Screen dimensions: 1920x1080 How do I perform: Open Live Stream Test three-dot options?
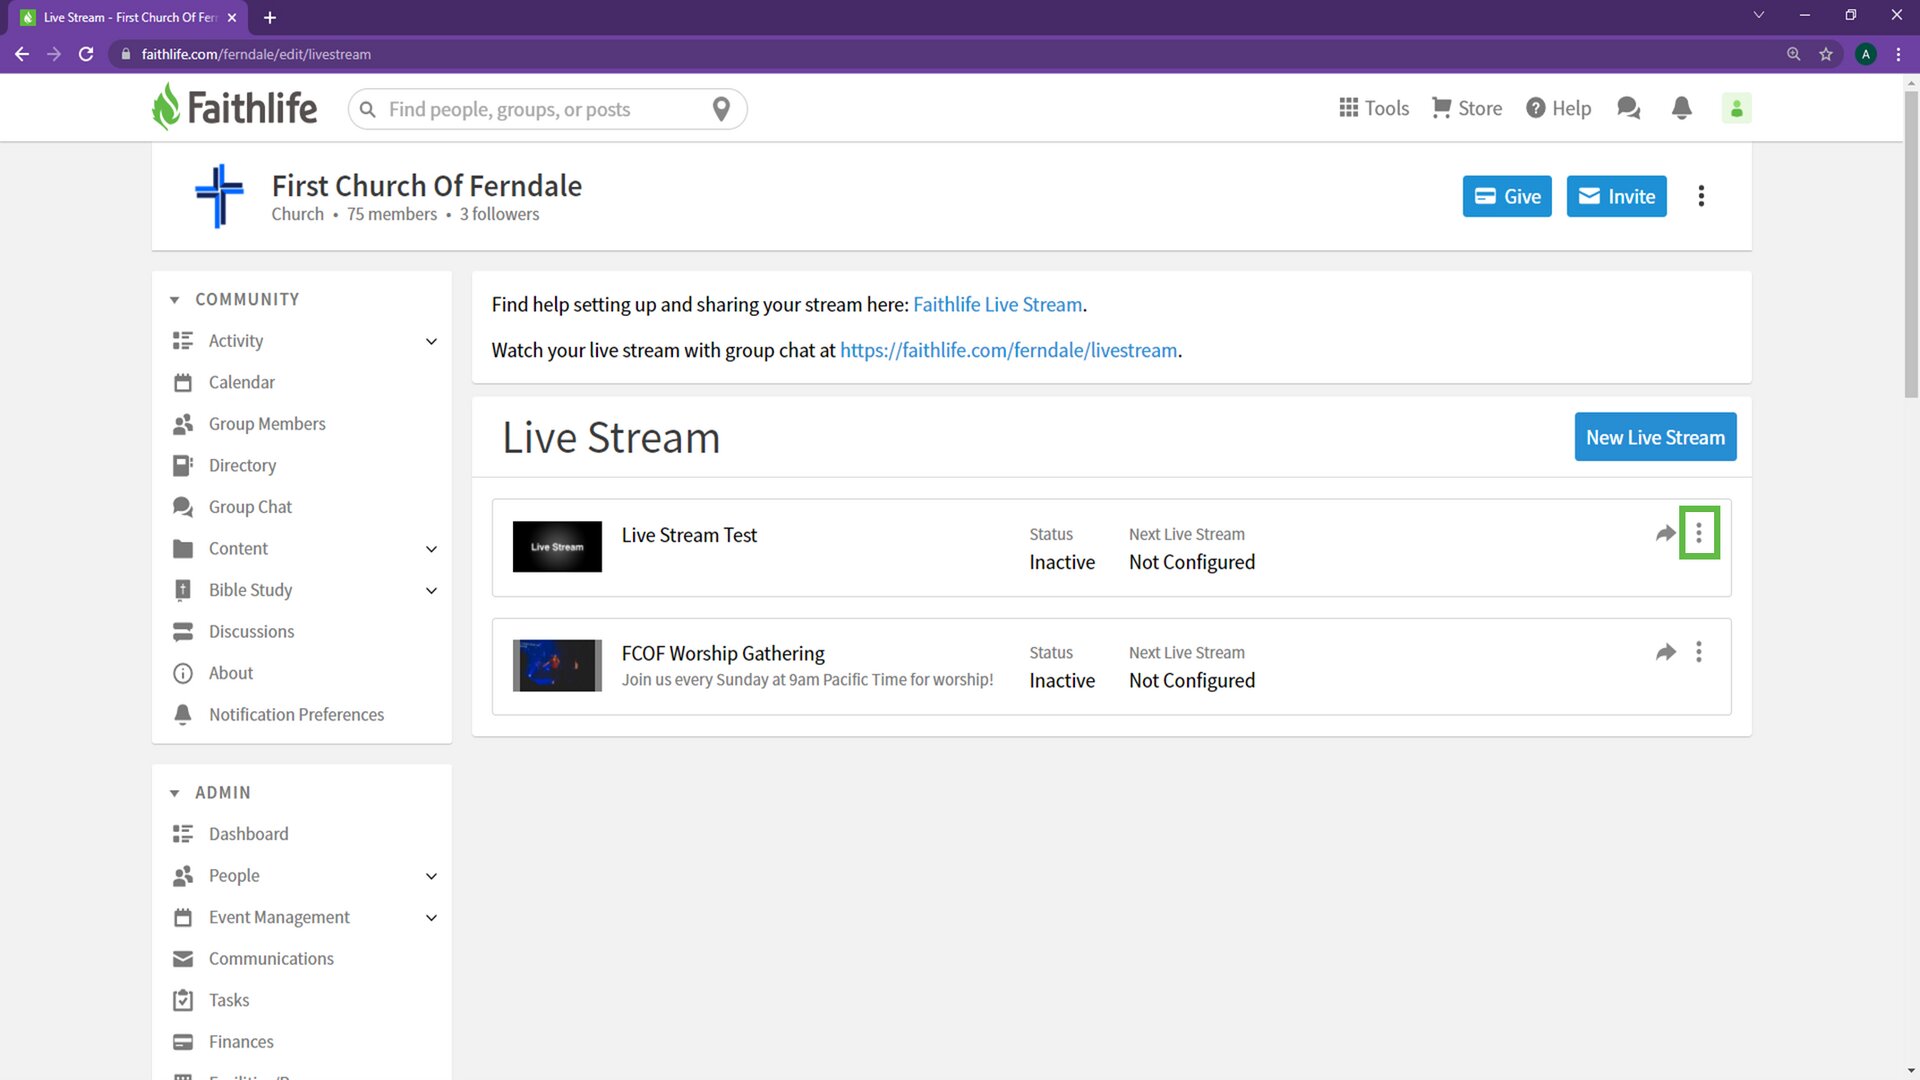click(x=1699, y=533)
